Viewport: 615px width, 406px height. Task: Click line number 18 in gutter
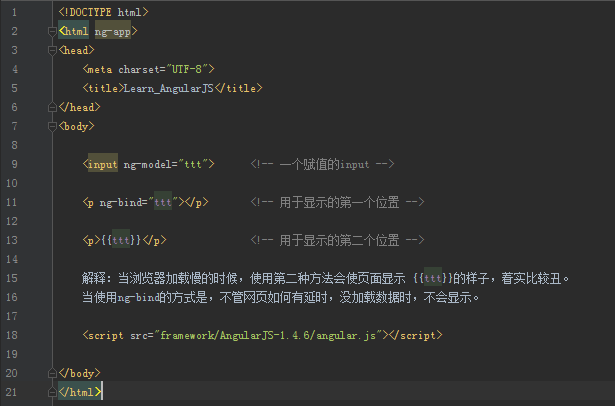(12, 335)
